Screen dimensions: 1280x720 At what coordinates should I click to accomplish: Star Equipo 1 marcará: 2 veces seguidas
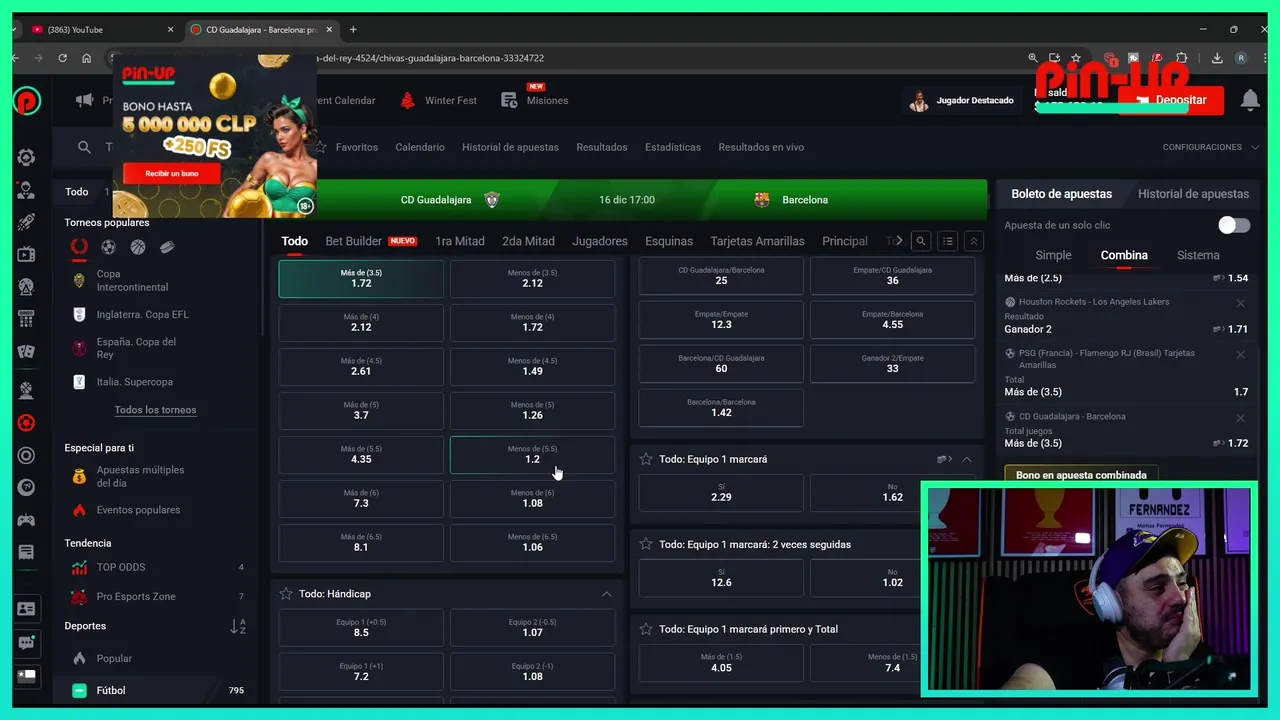(646, 544)
